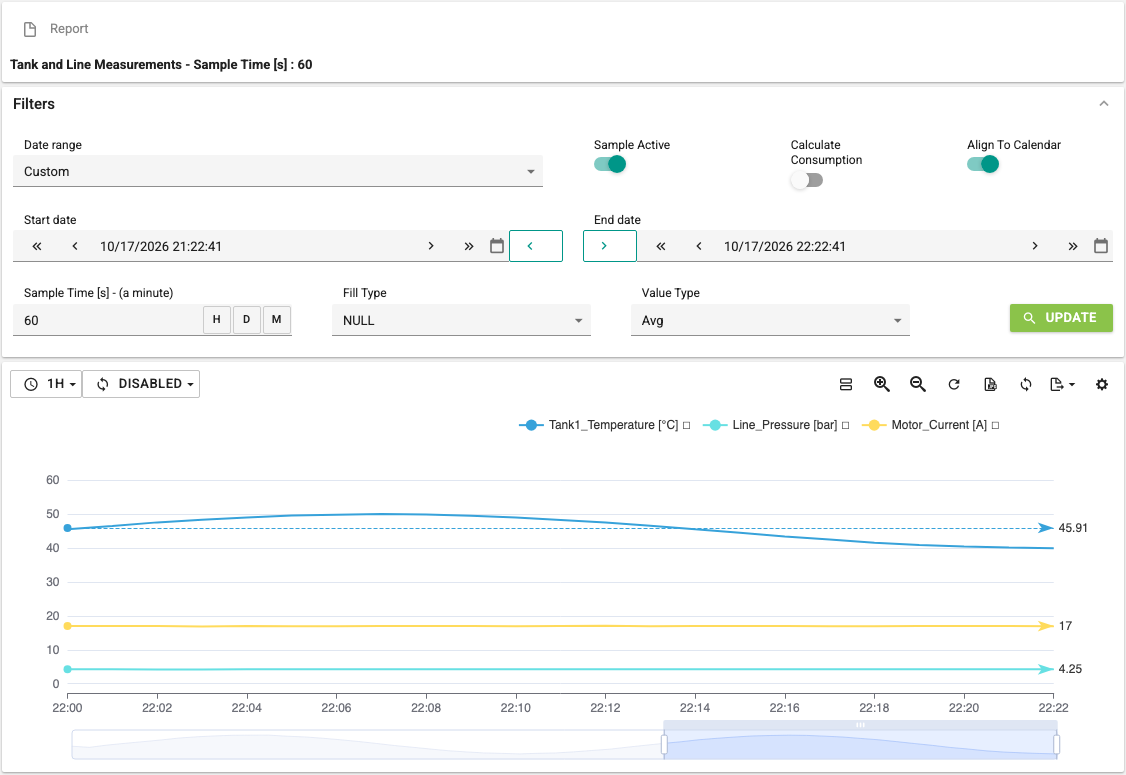Zoom in on the chart
The image size is (1126, 775).
coord(882,384)
